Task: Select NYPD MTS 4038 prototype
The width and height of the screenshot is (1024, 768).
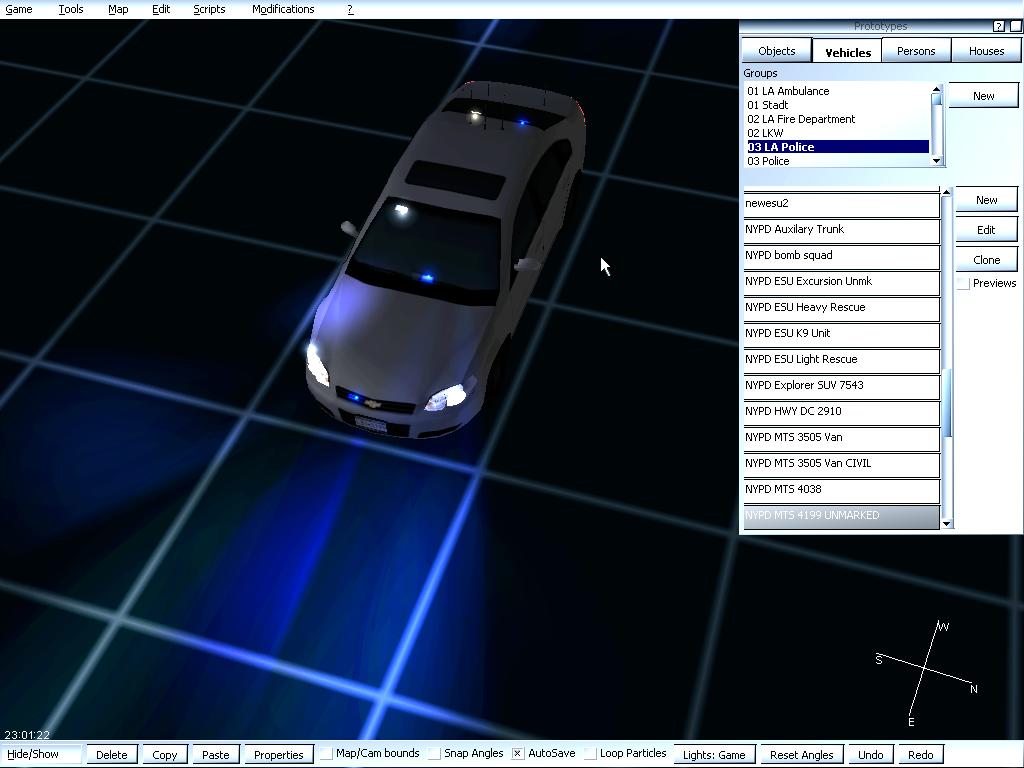Action: point(841,491)
